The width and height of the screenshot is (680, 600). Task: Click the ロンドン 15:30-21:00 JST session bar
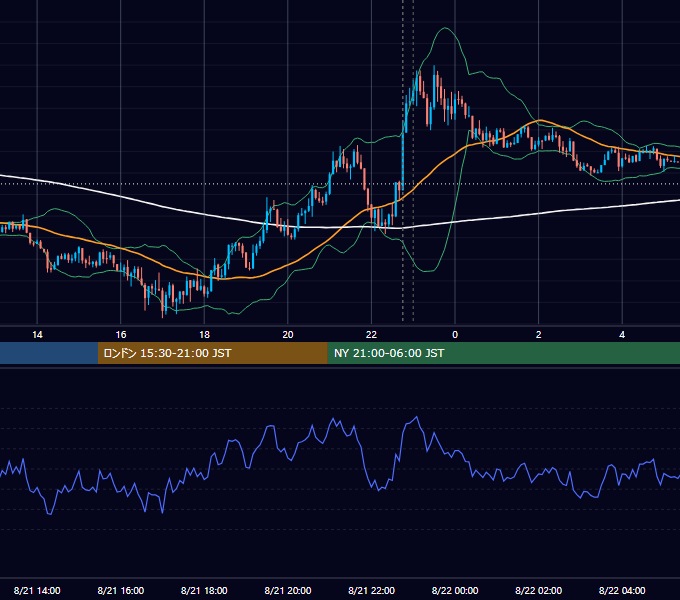tap(212, 353)
